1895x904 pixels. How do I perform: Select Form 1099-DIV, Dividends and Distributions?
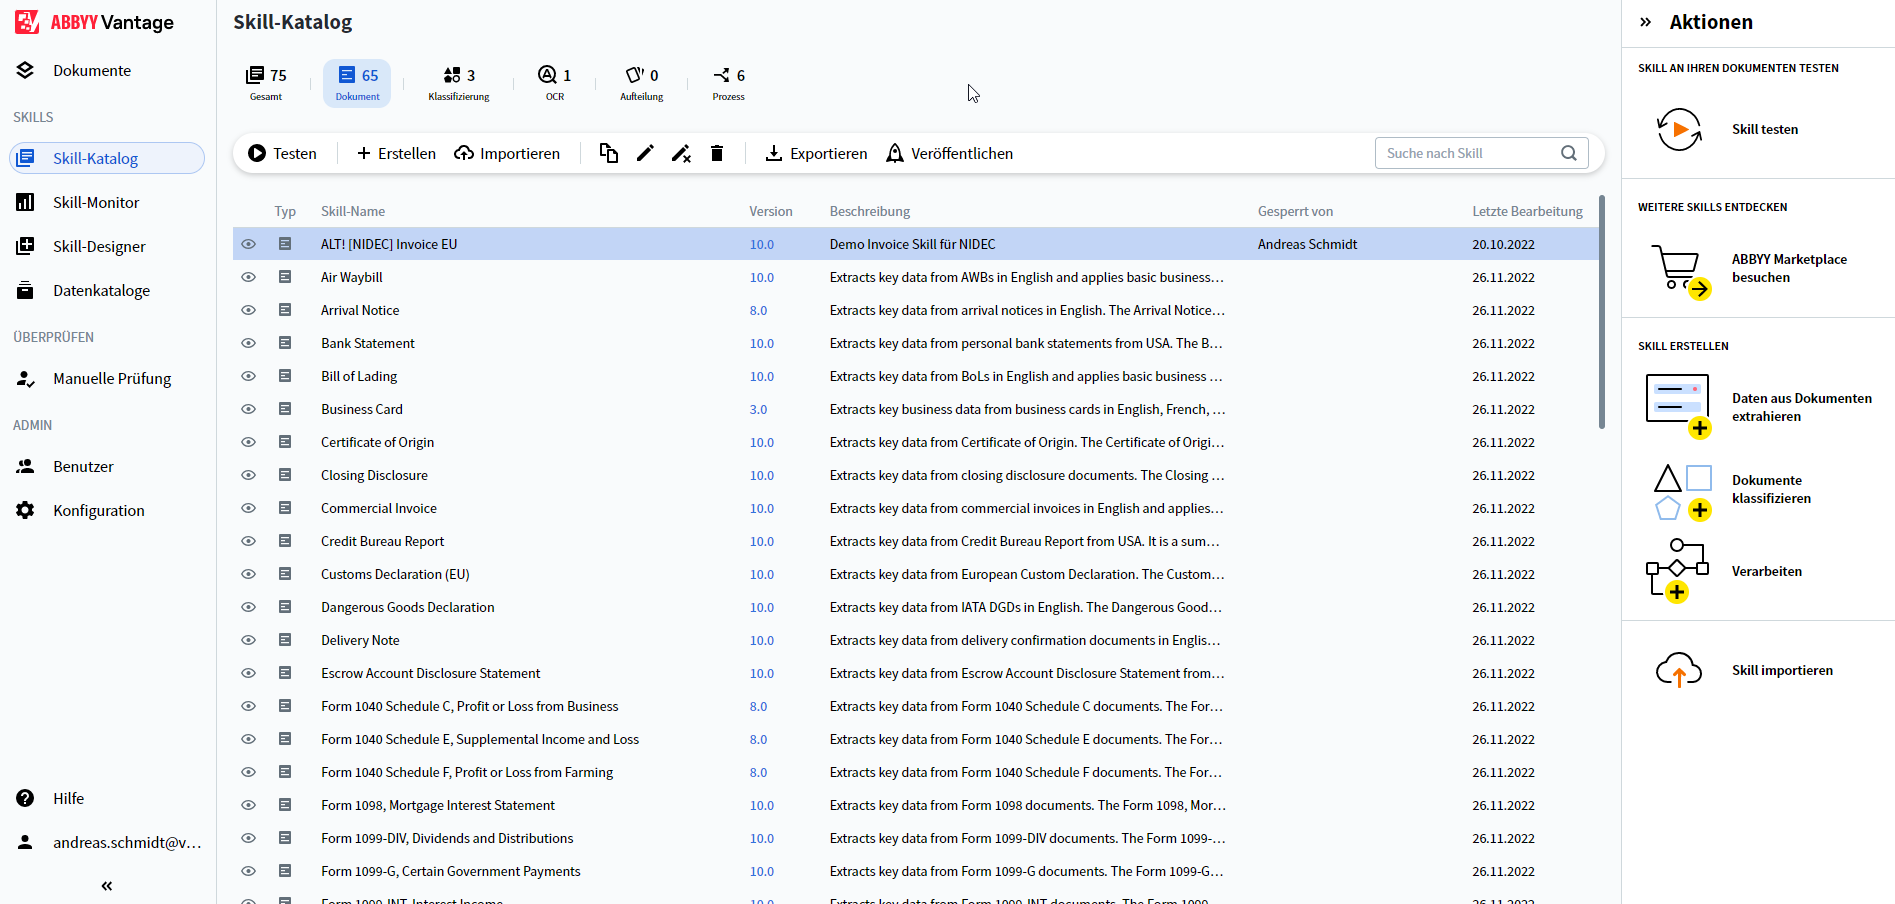click(447, 838)
